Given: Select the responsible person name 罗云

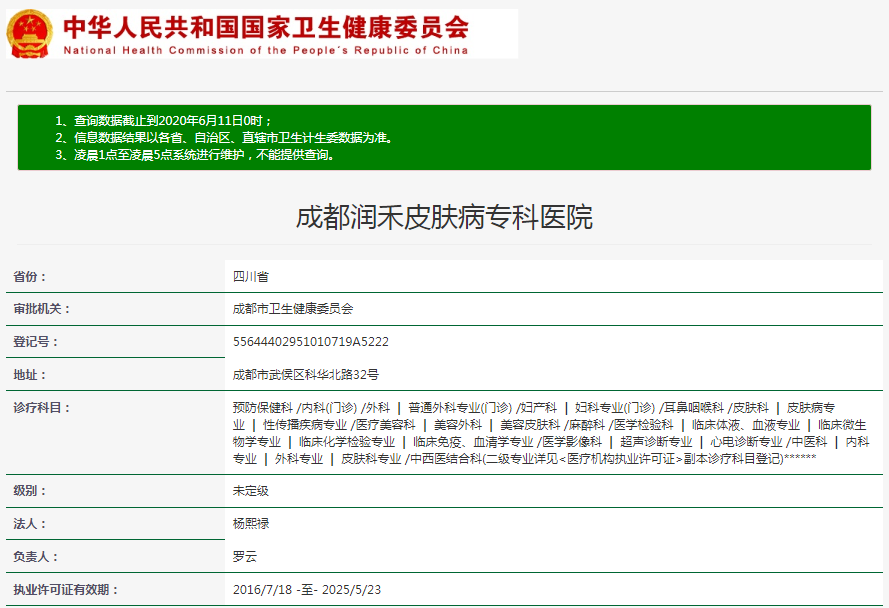Looking at the screenshot, I should (244, 557).
